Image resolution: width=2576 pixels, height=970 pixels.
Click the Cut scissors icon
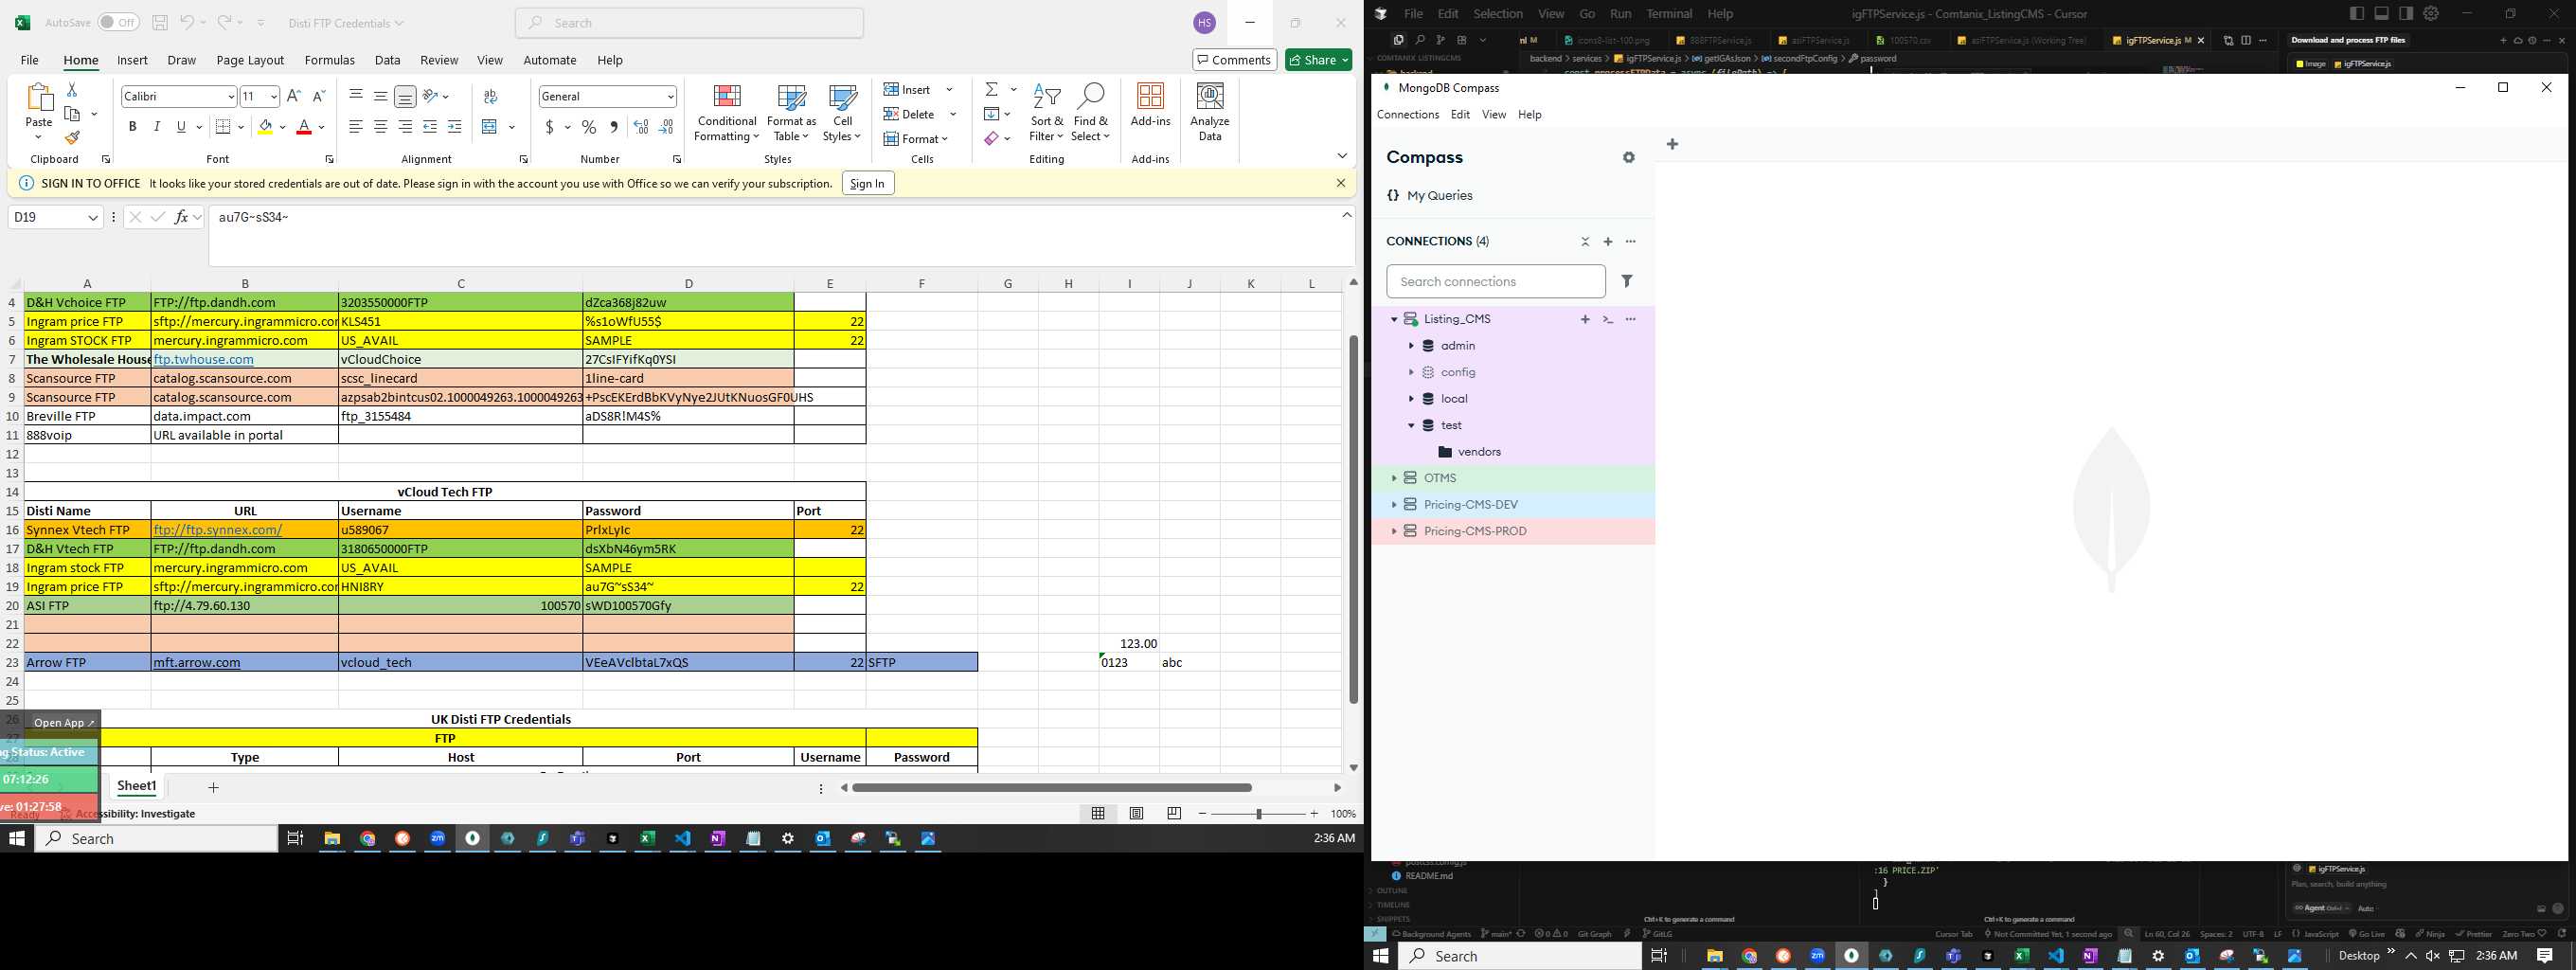tap(72, 90)
